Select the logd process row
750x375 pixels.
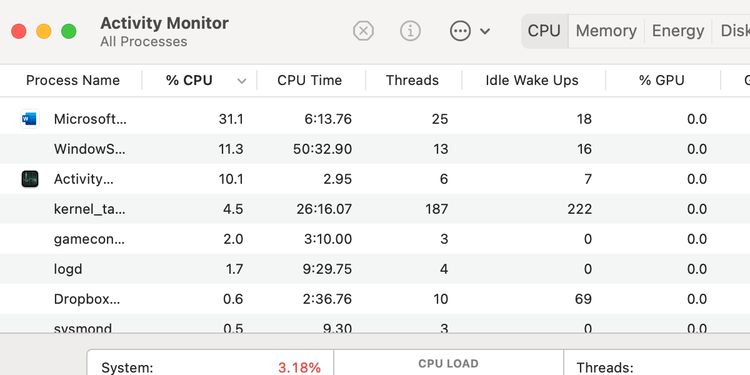tap(375, 269)
